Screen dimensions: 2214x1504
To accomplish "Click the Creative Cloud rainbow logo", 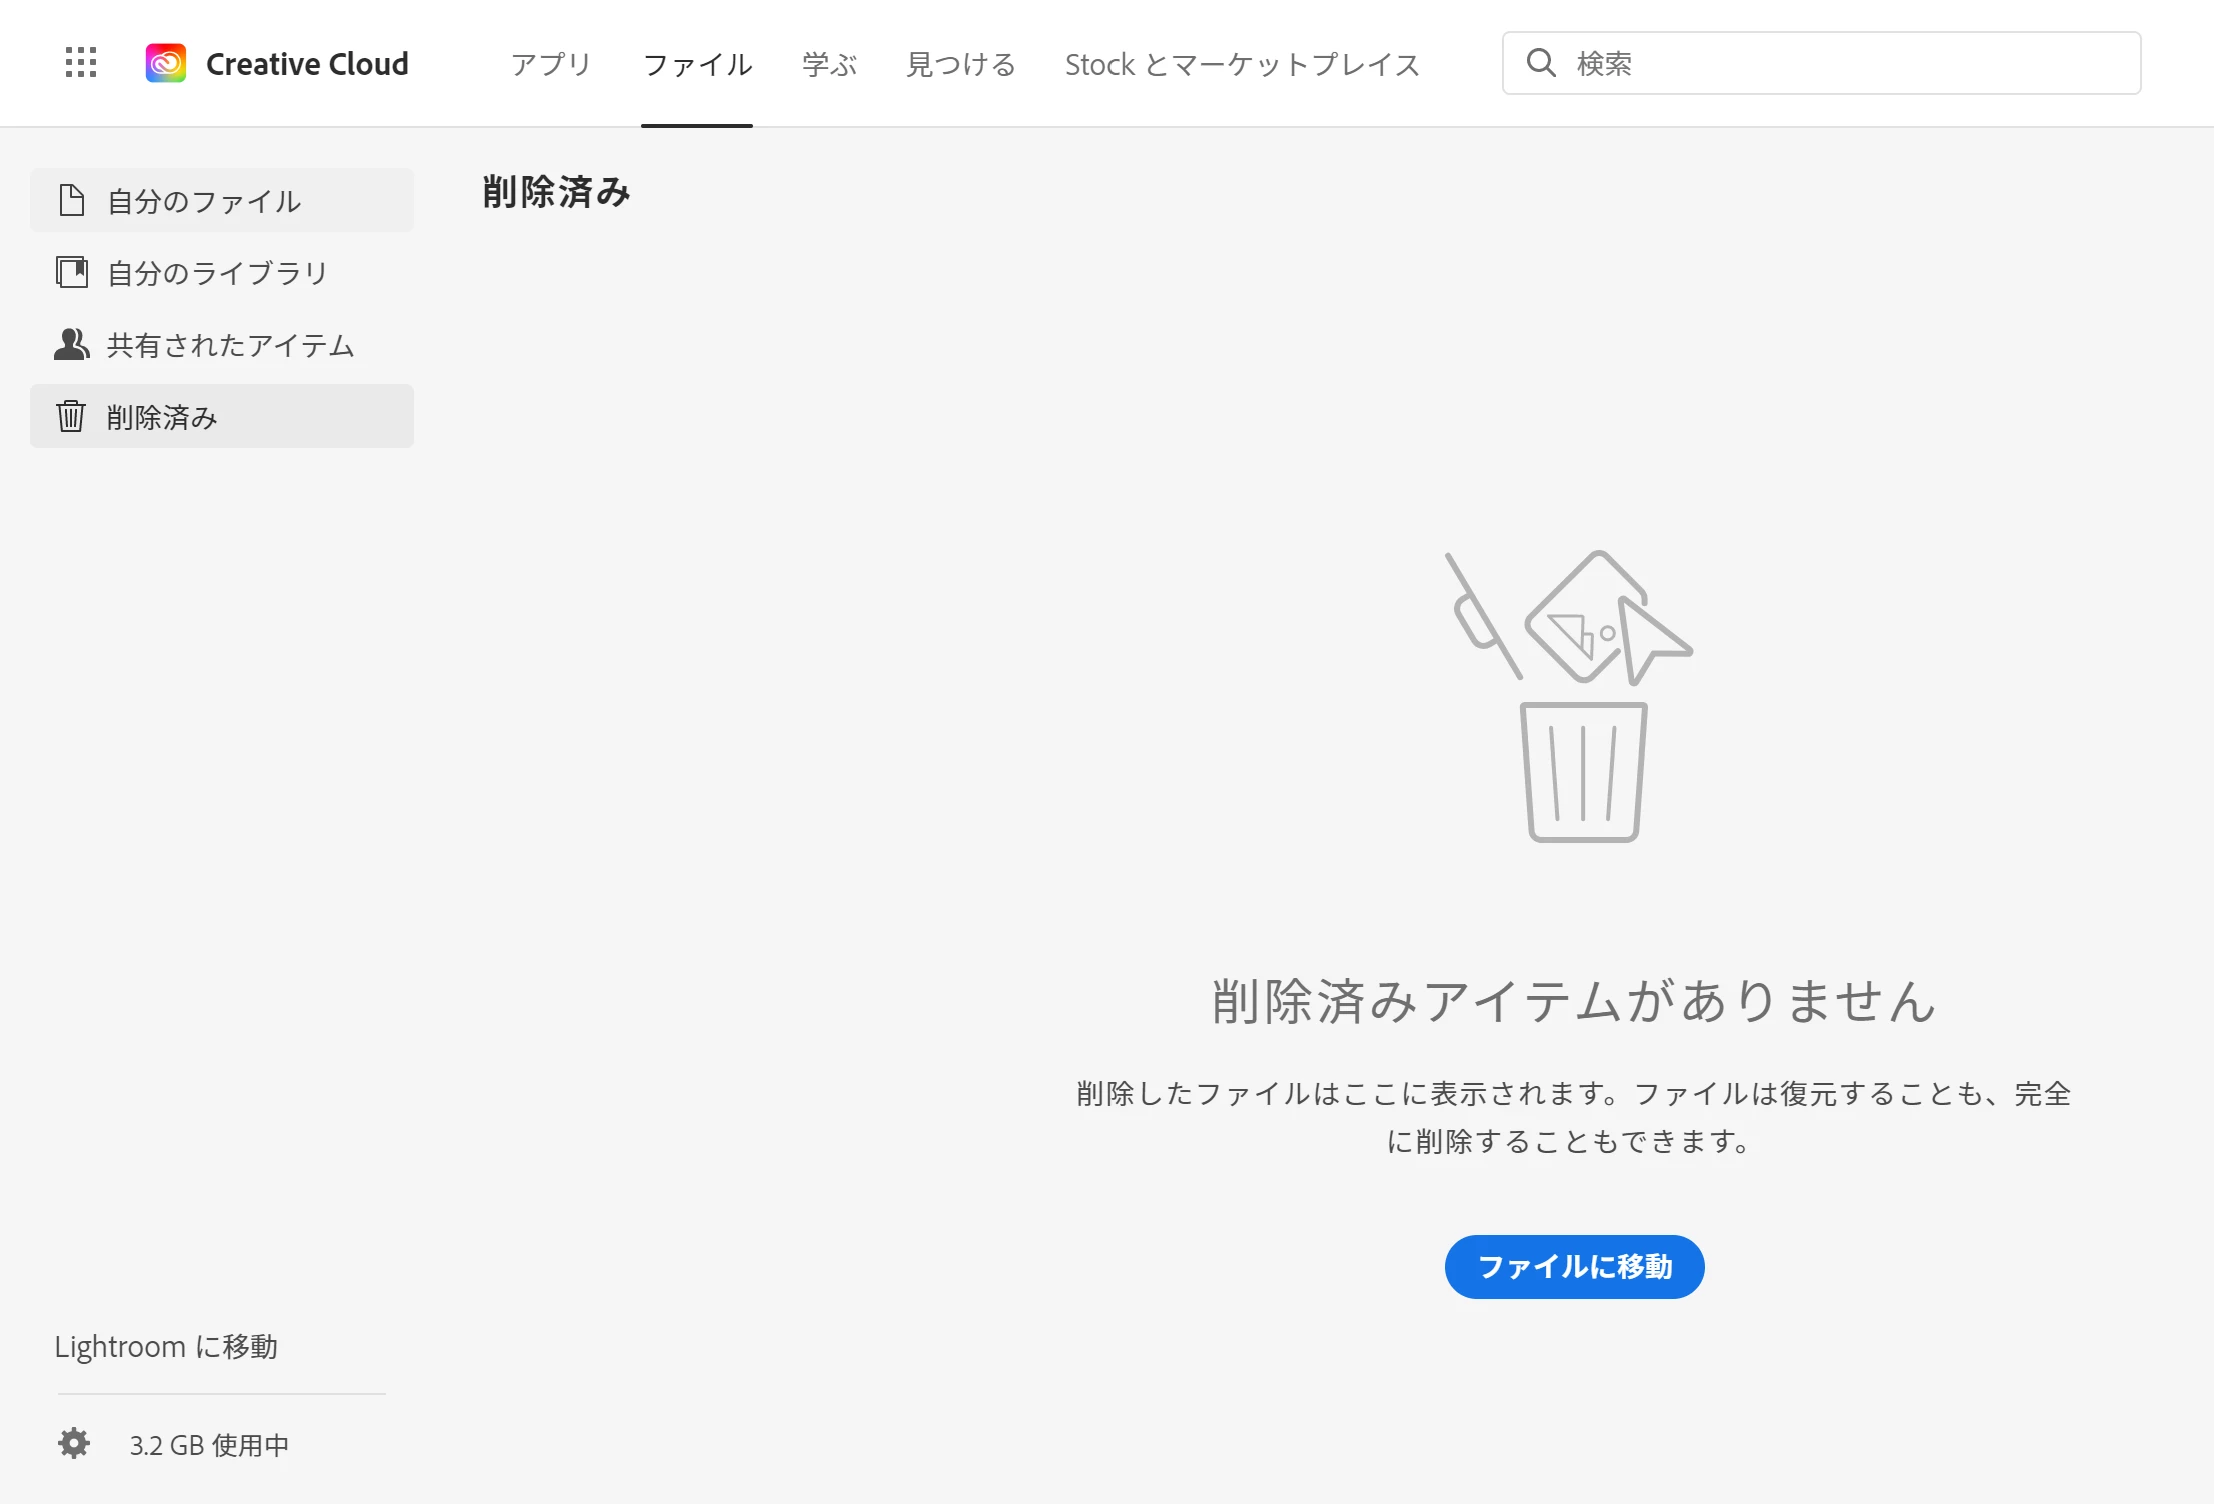I will click(166, 63).
